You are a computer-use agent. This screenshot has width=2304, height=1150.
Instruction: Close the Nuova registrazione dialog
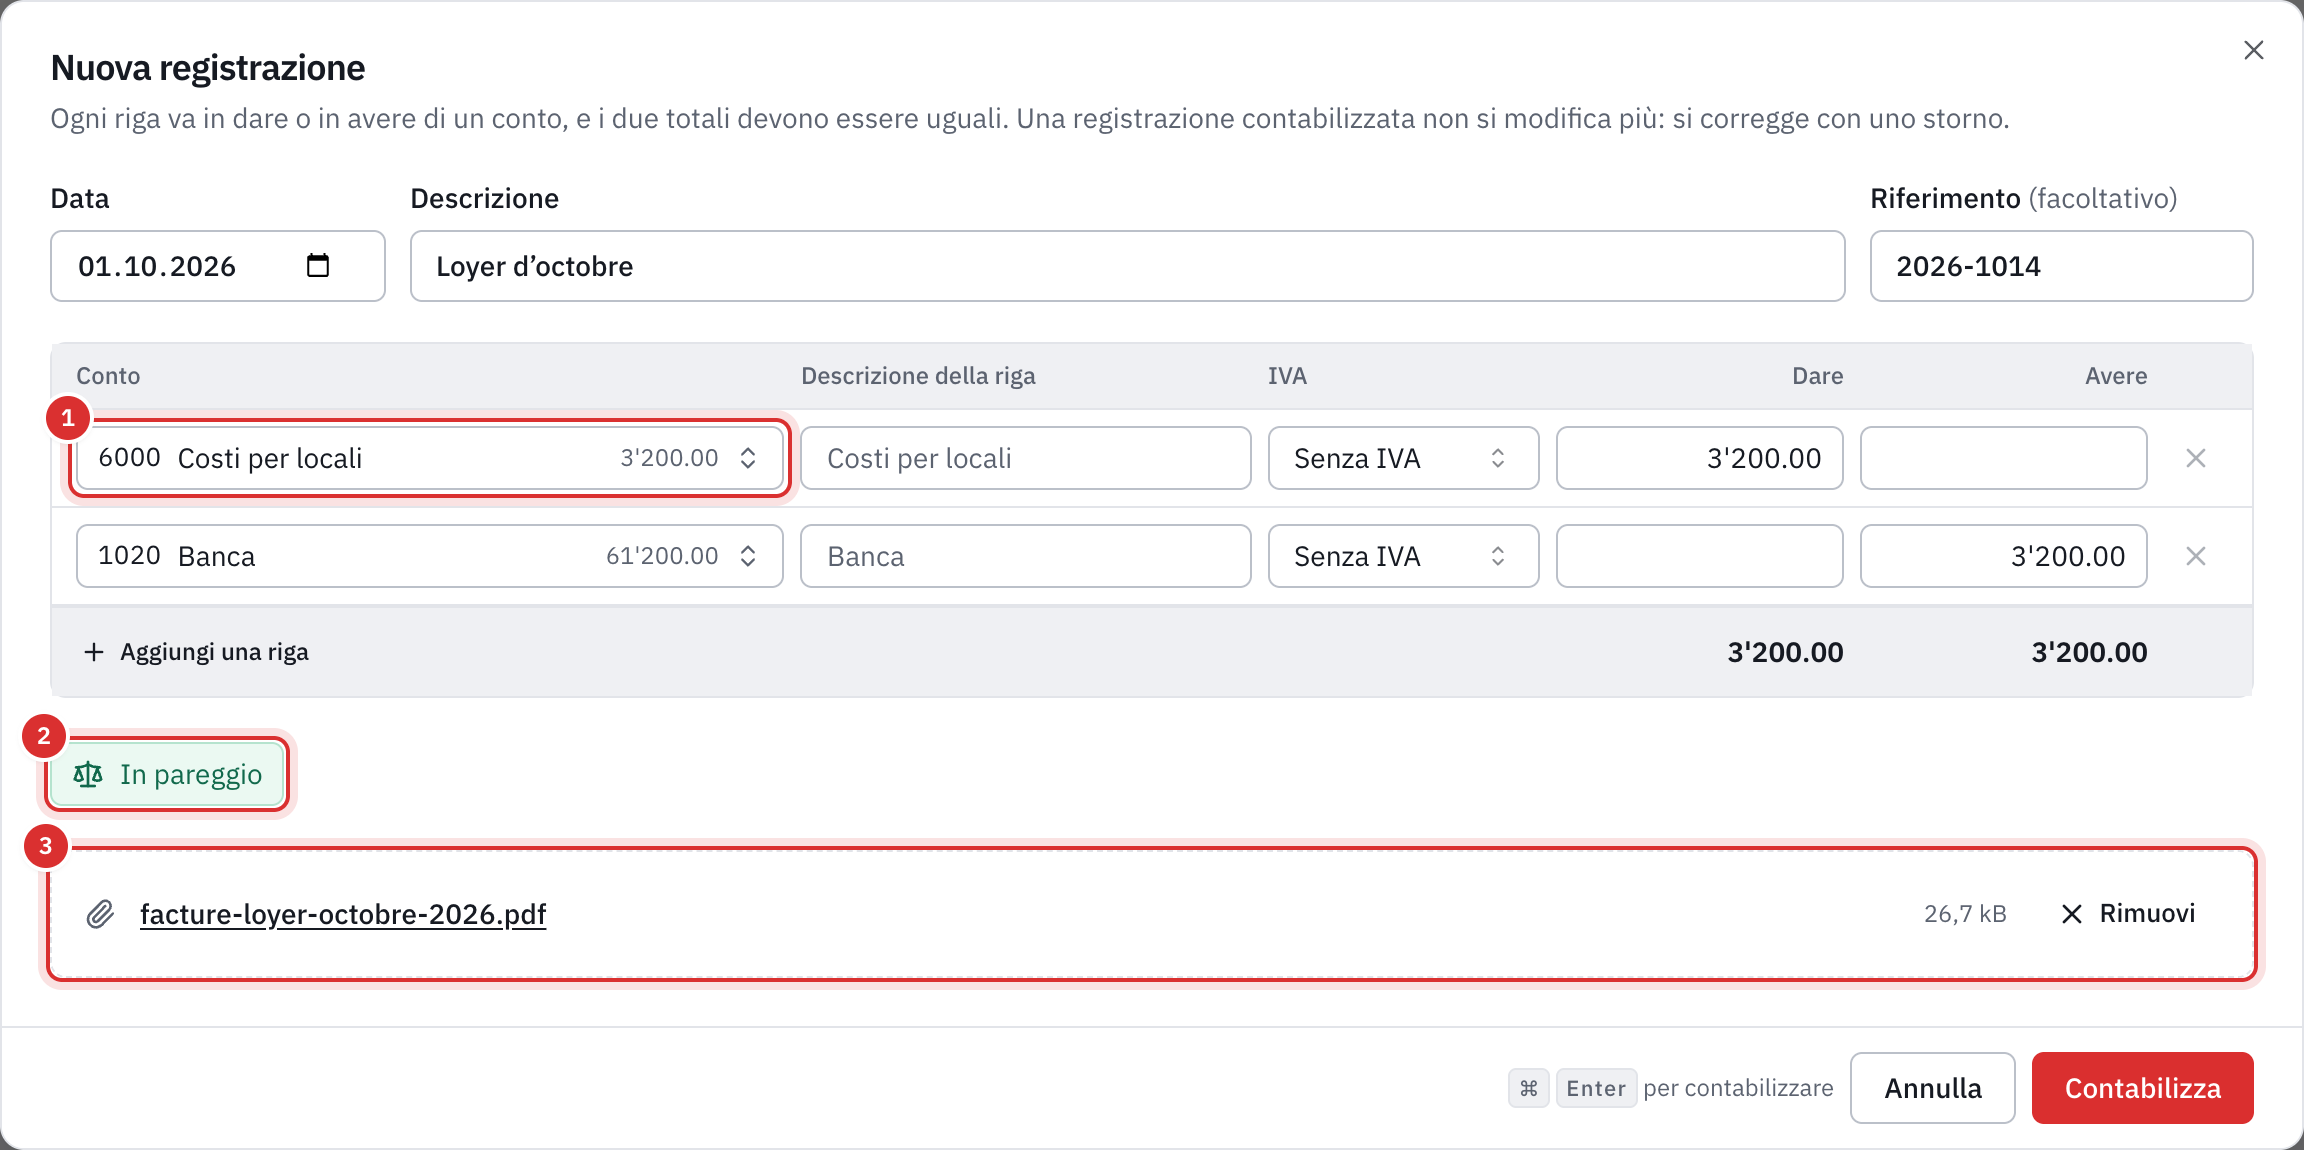(x=2253, y=50)
